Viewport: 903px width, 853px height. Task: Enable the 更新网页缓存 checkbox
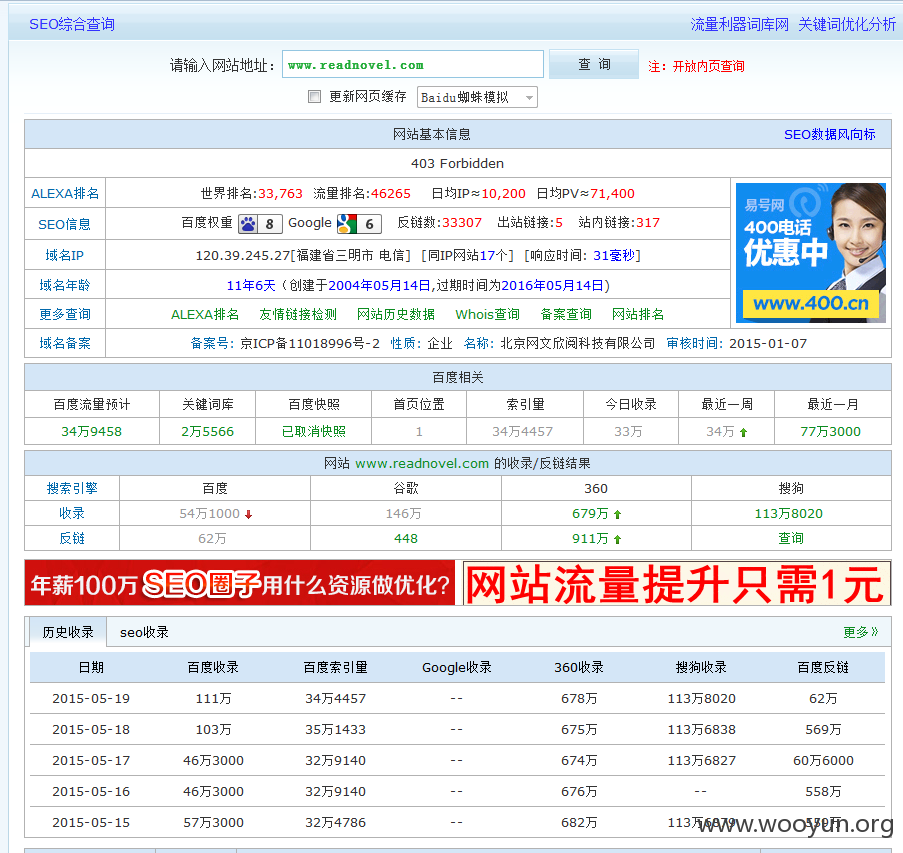314,97
